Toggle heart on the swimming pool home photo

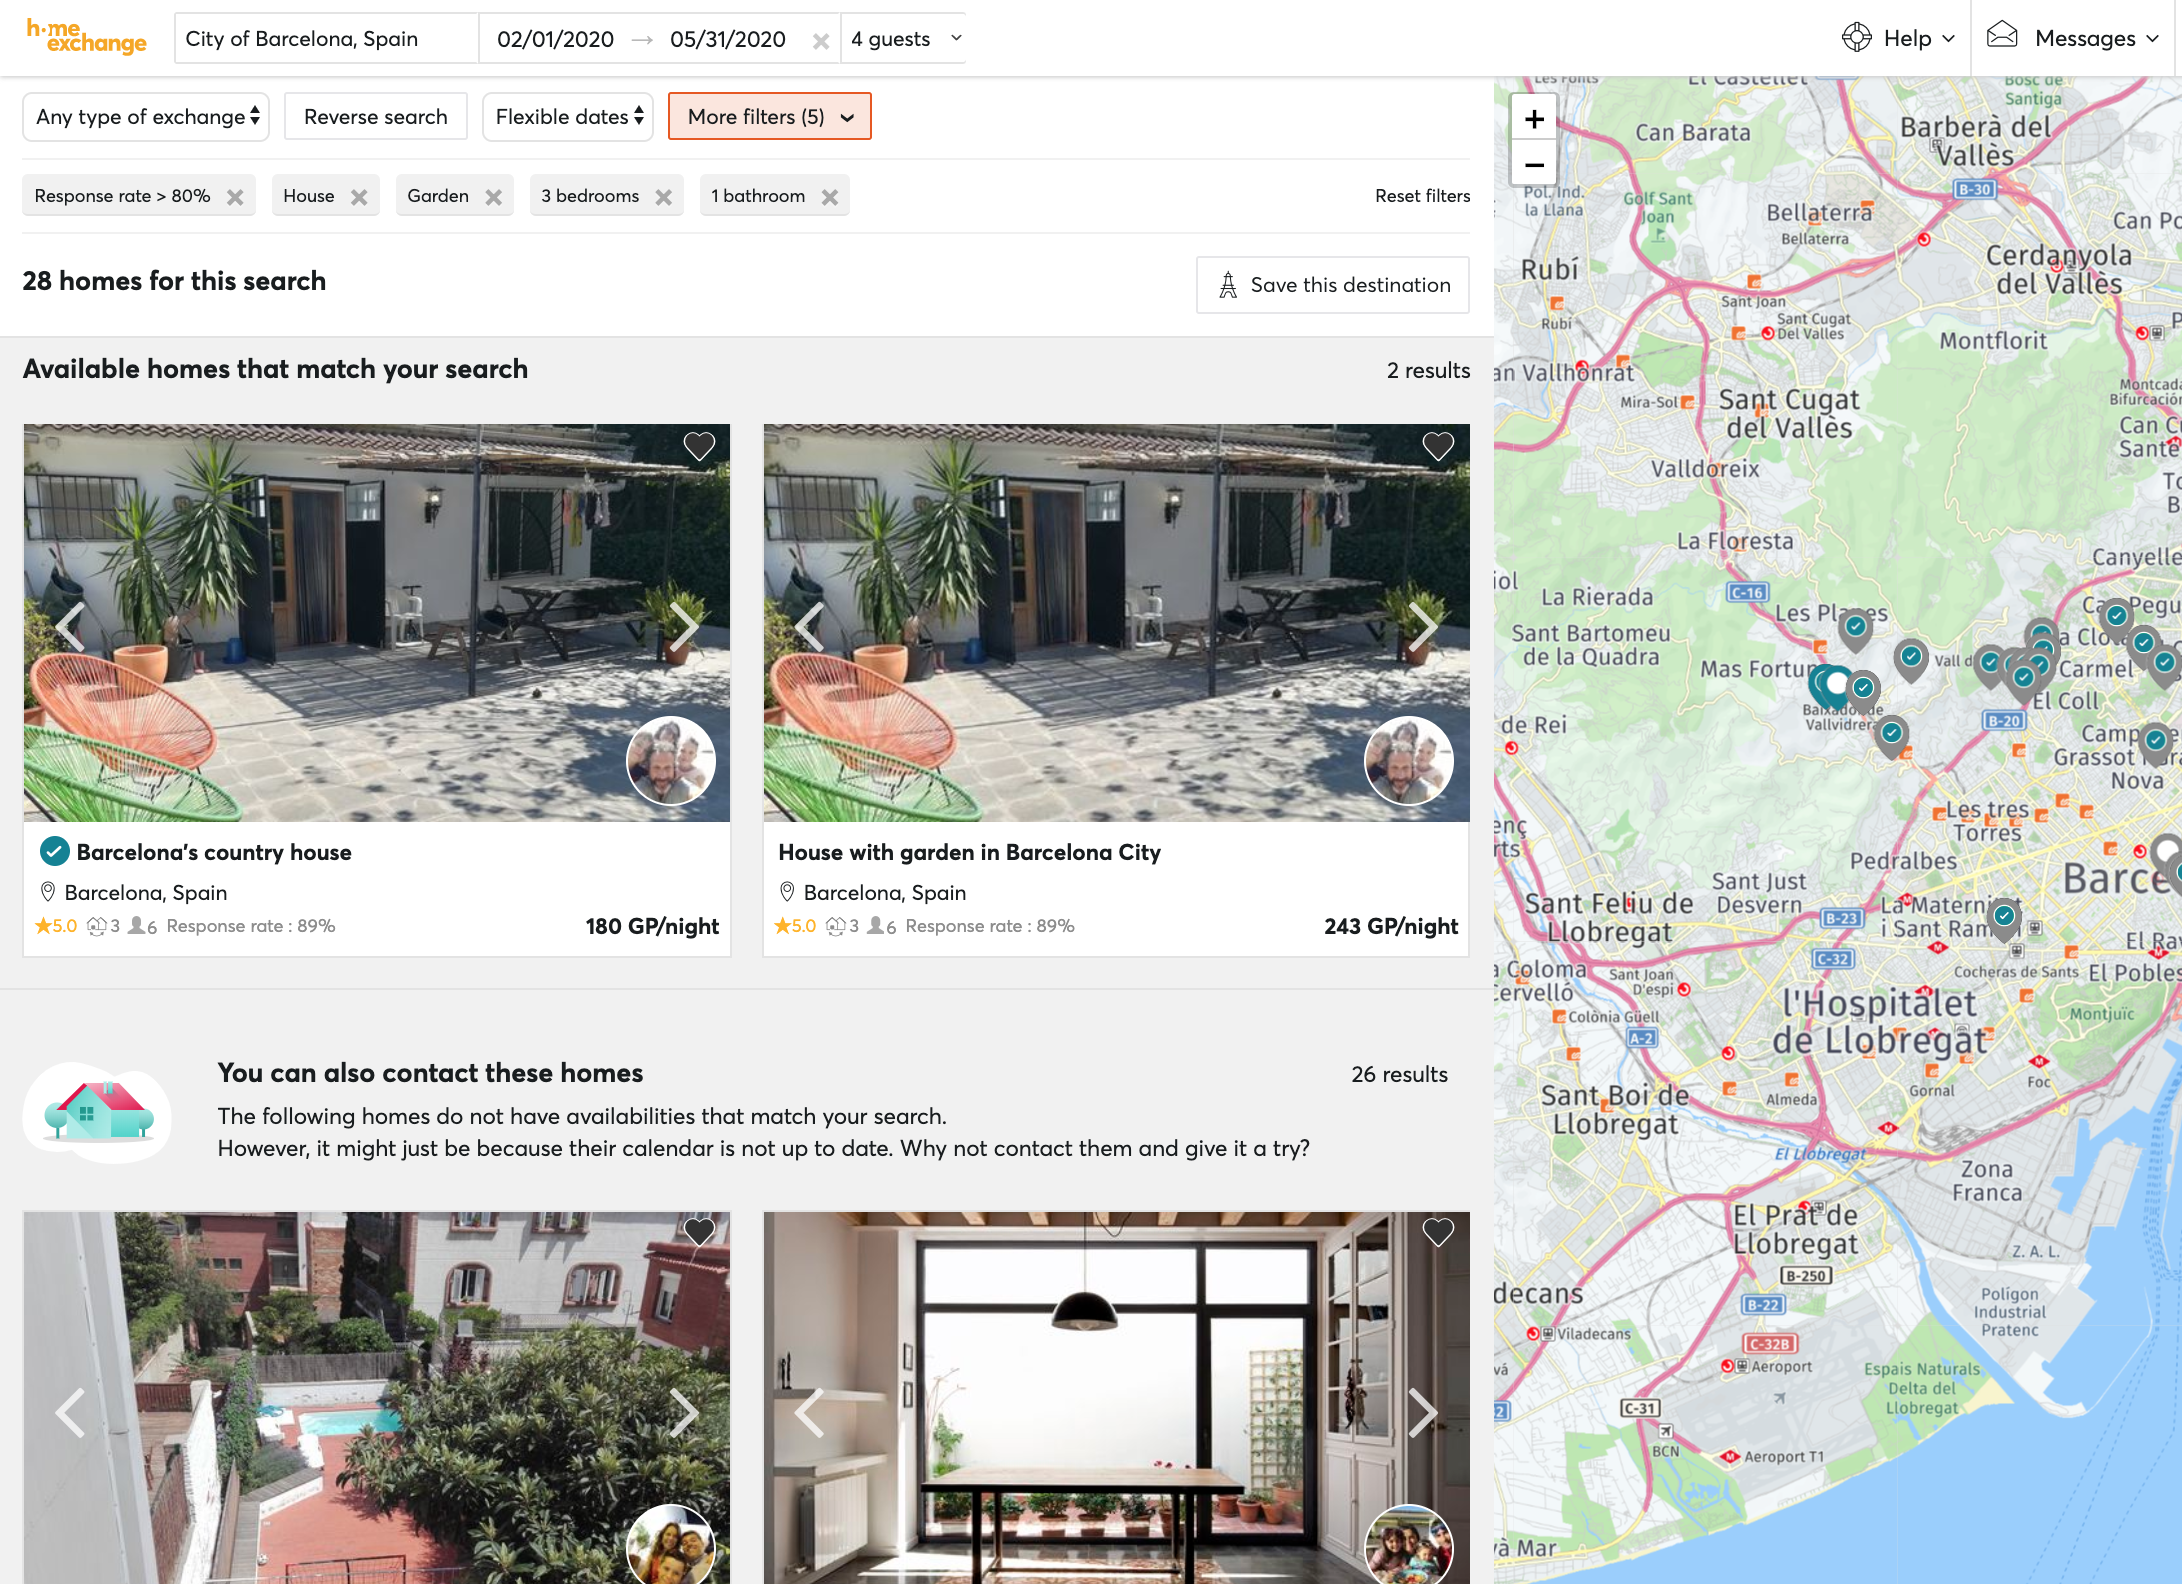(x=699, y=1232)
